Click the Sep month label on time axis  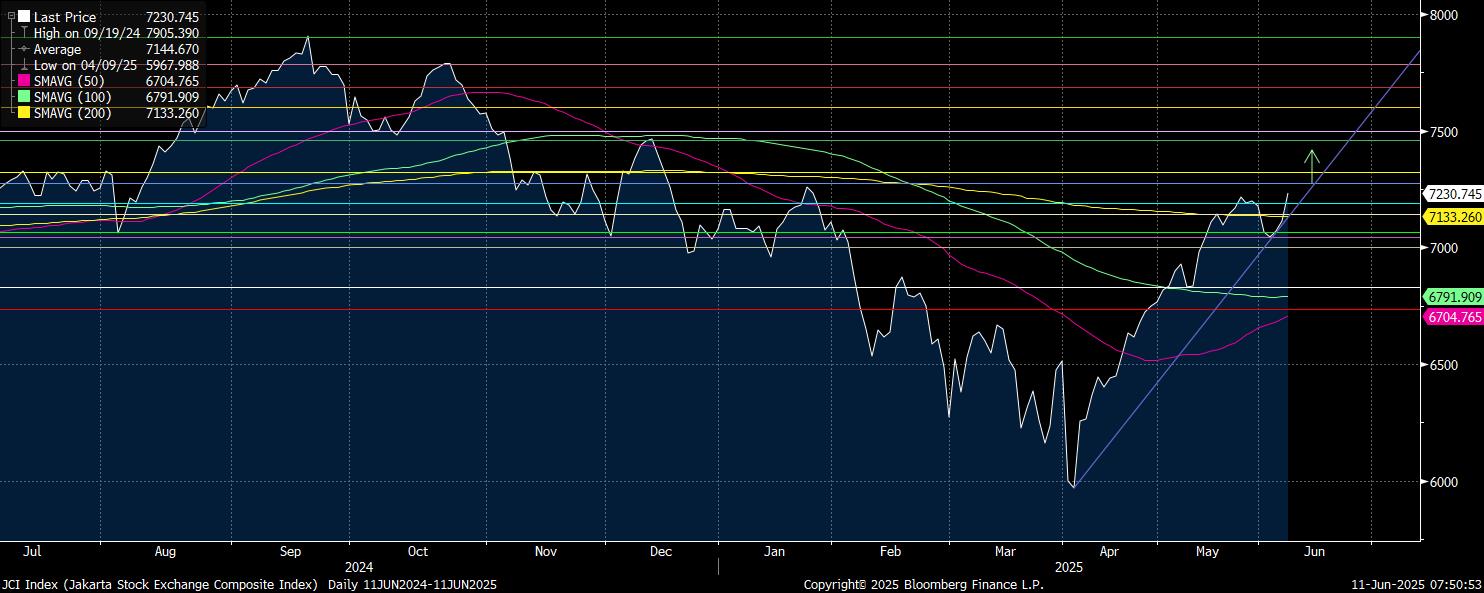tap(291, 551)
